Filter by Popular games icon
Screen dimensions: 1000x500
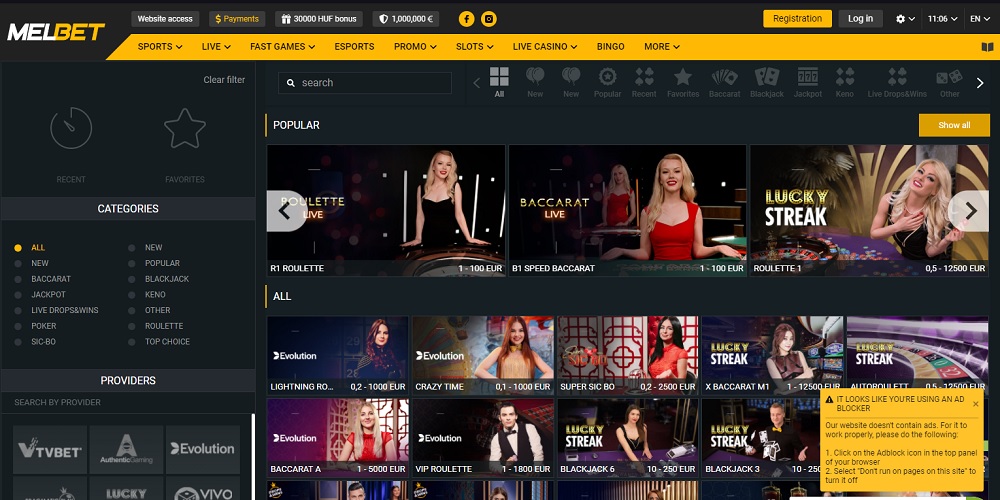[607, 78]
